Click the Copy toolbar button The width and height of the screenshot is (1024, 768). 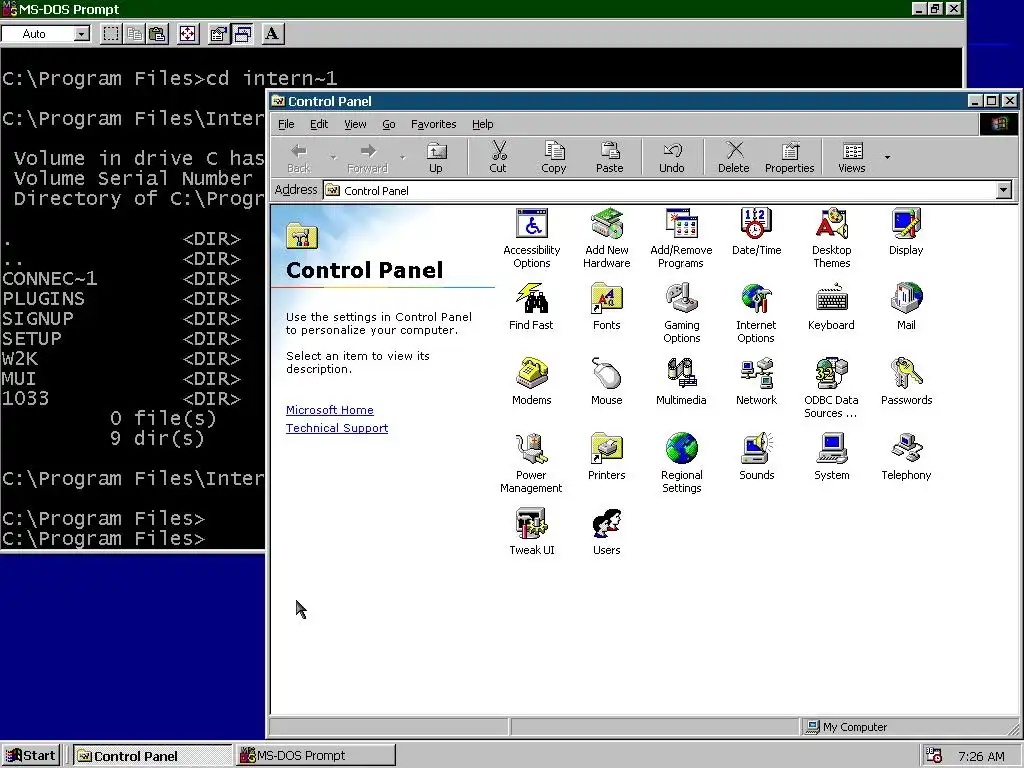(554, 157)
